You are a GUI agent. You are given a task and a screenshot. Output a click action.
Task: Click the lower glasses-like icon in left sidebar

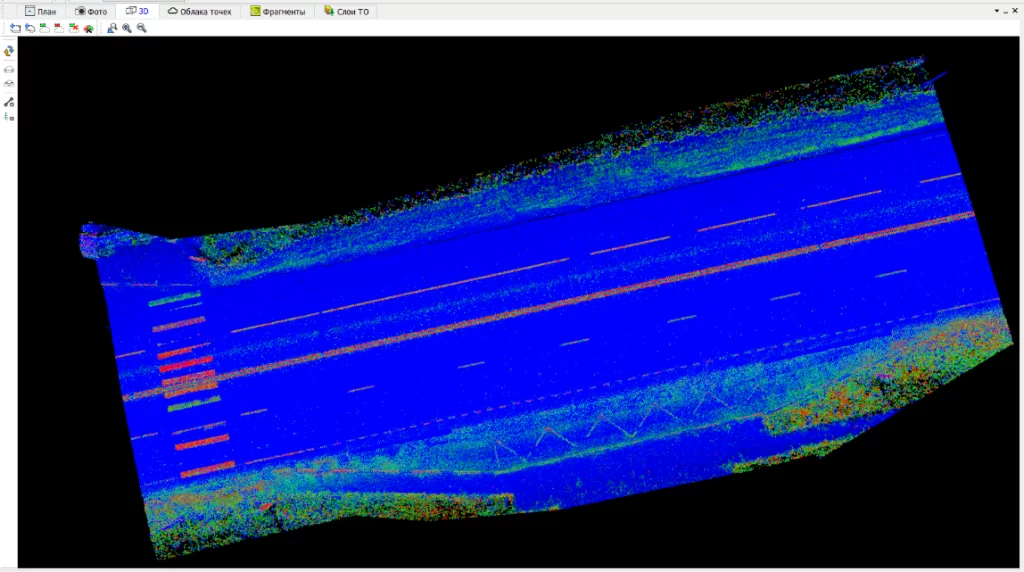coord(8,84)
